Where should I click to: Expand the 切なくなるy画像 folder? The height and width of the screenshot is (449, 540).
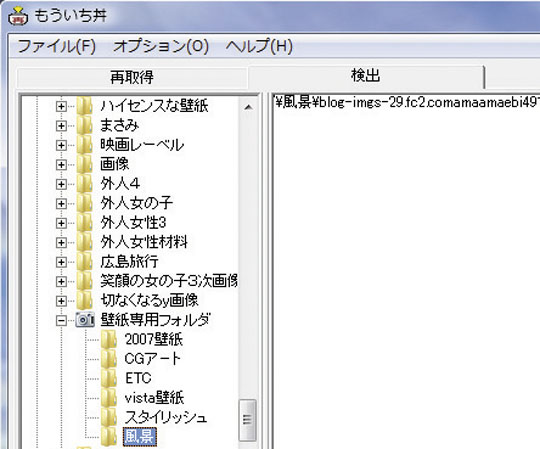[x=61, y=301]
